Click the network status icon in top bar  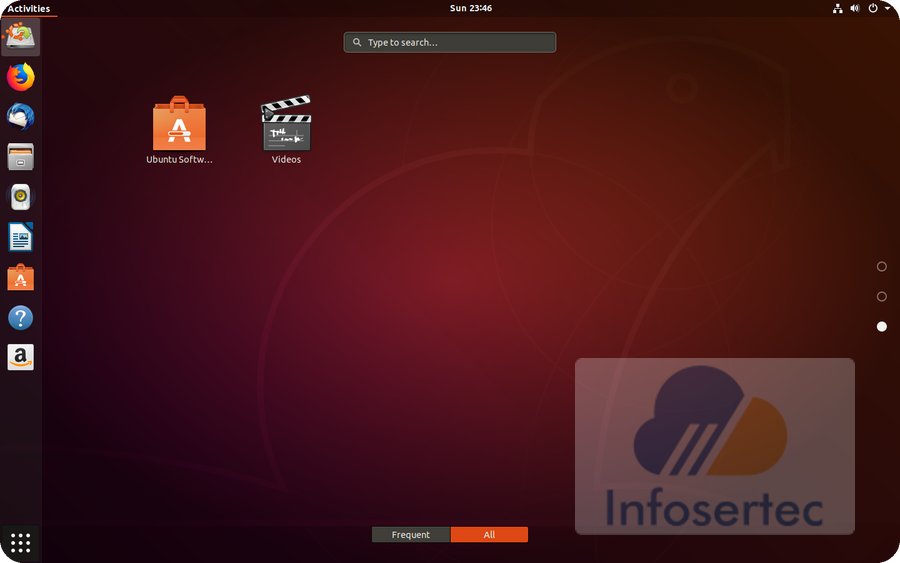[x=837, y=8]
